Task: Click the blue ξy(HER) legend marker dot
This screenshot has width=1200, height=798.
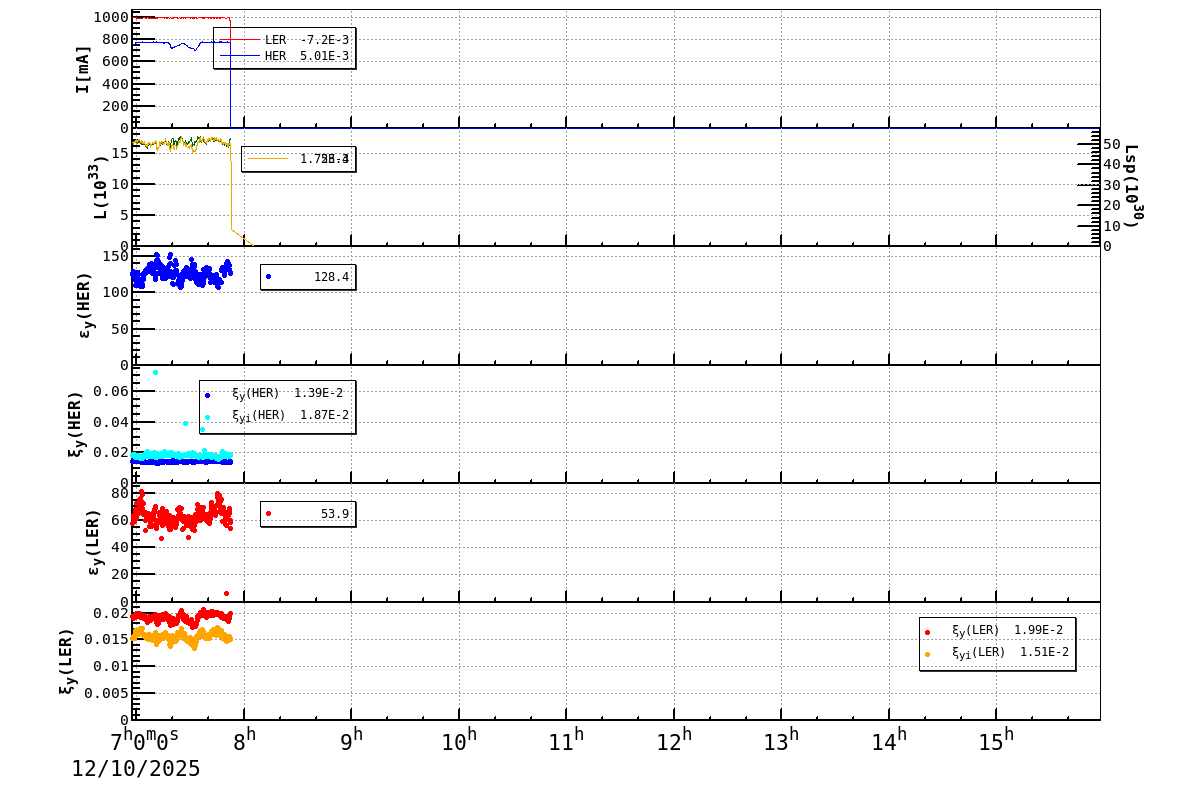Action: (207, 395)
